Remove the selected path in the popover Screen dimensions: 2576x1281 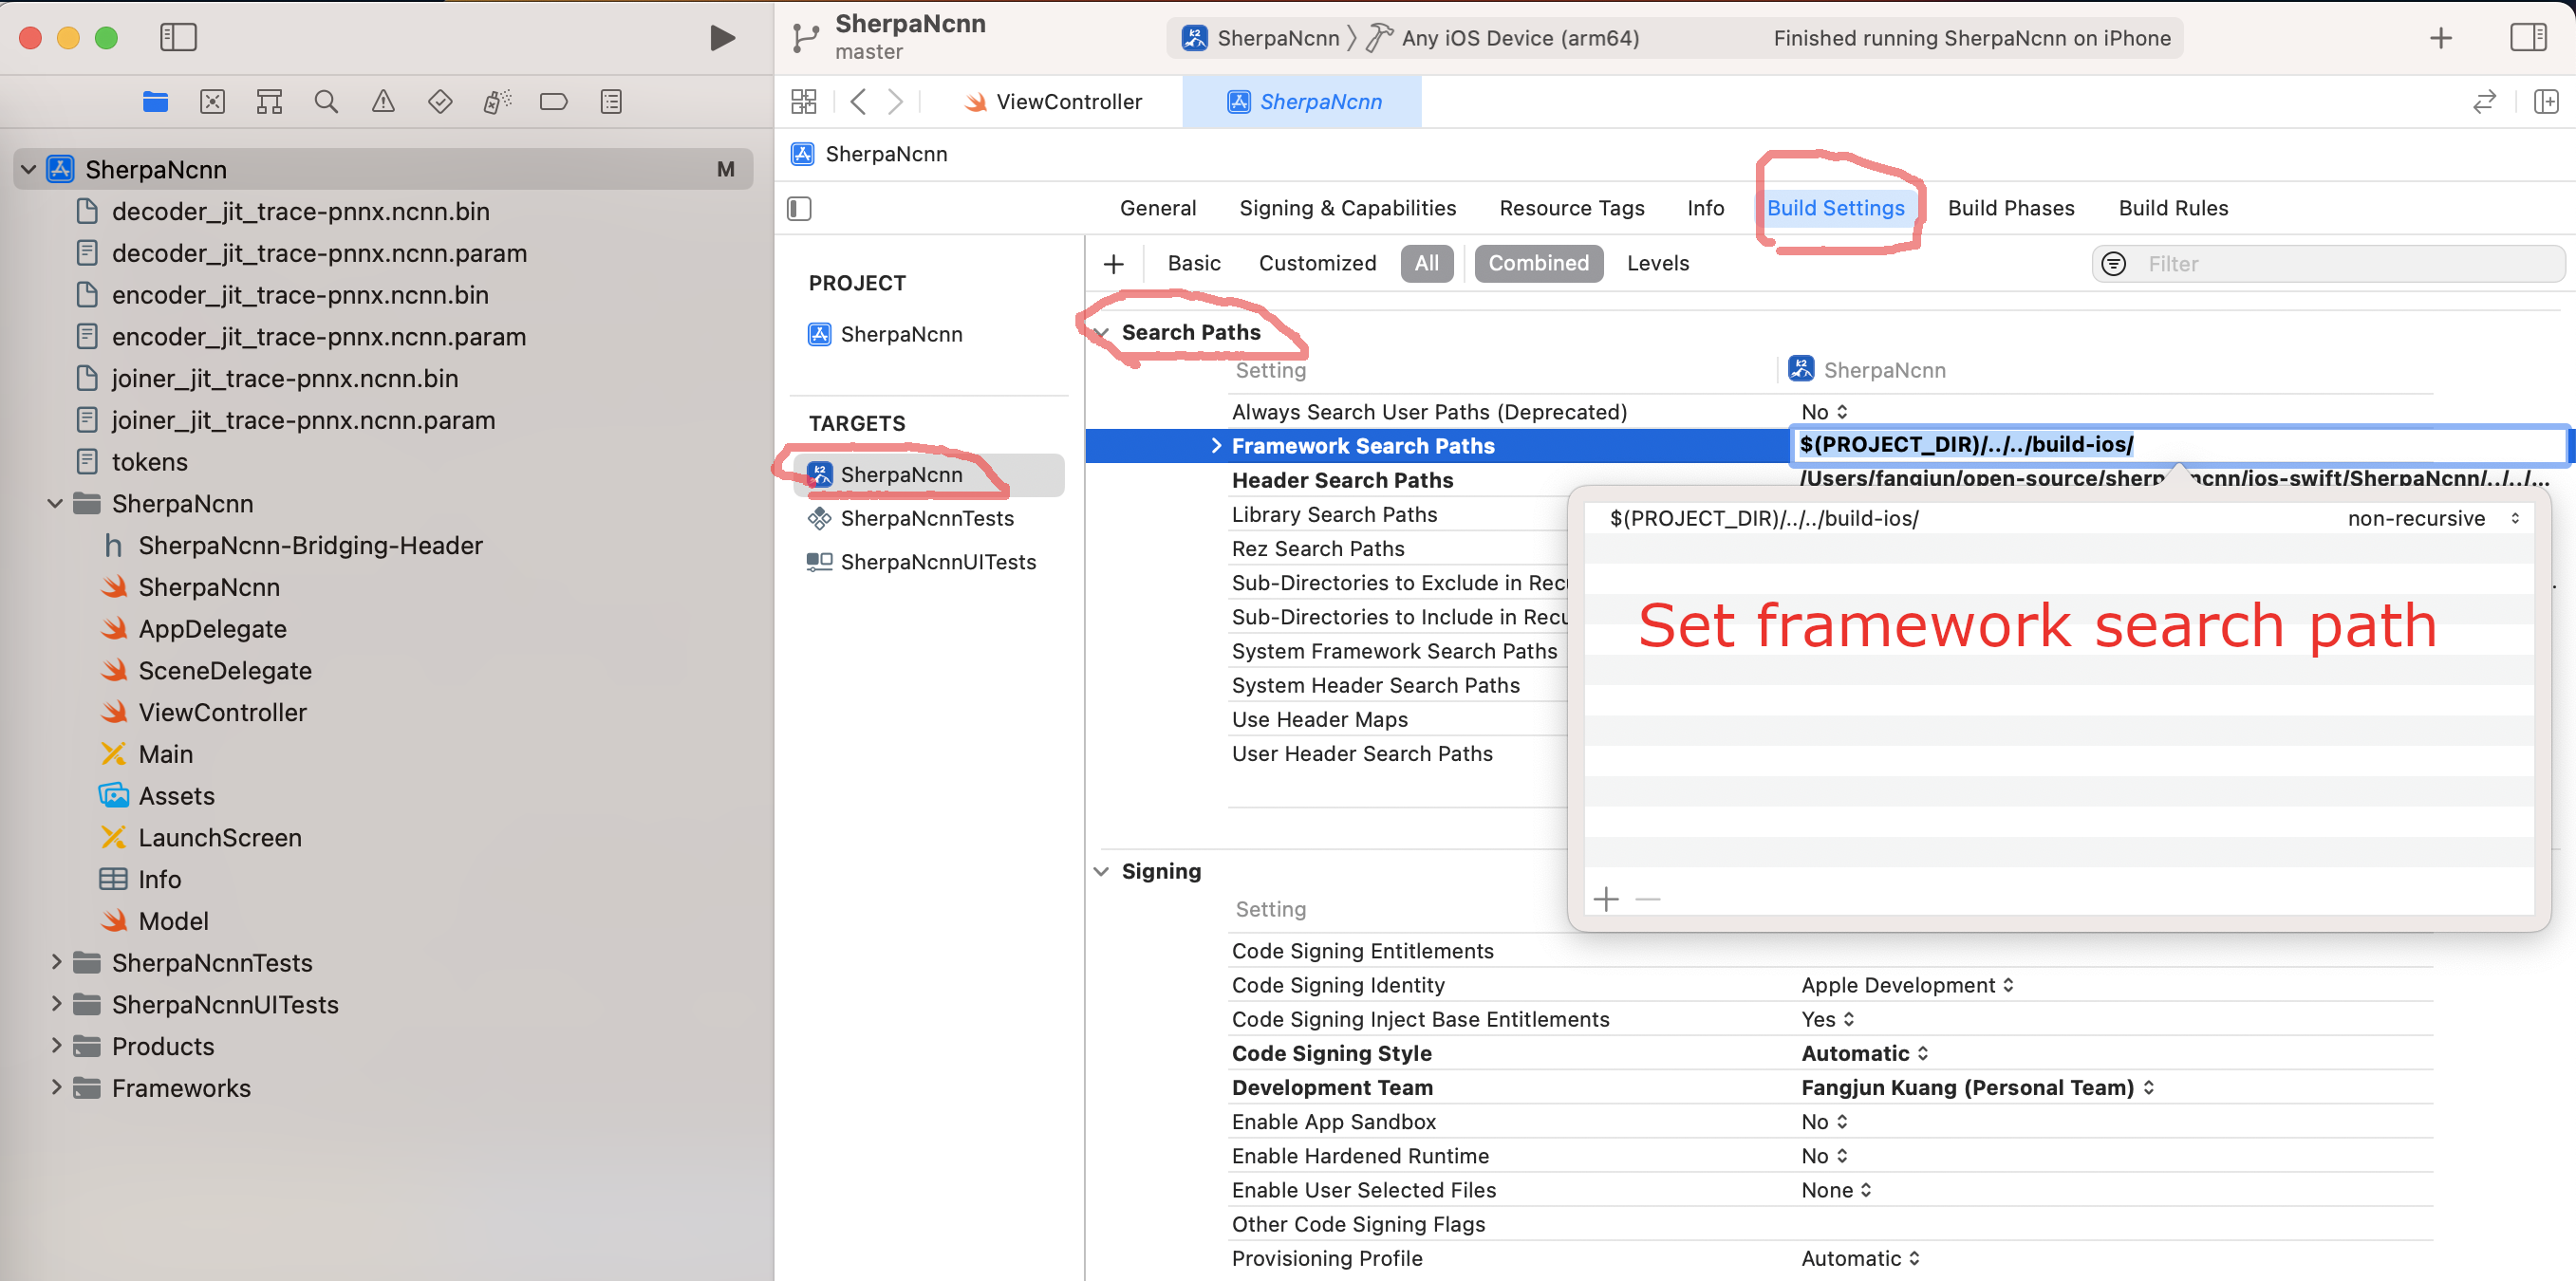[1648, 899]
